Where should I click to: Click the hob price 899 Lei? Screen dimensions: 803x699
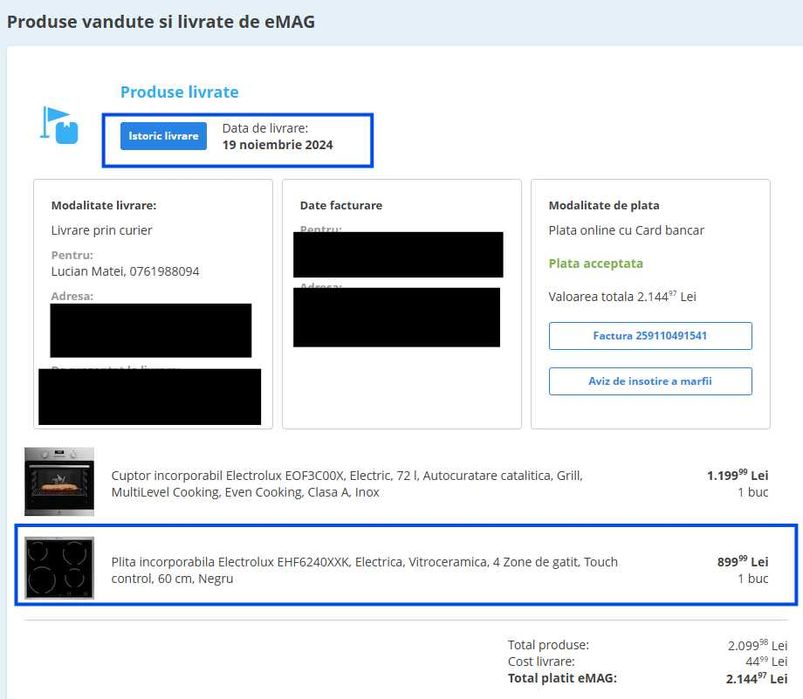pos(743,561)
